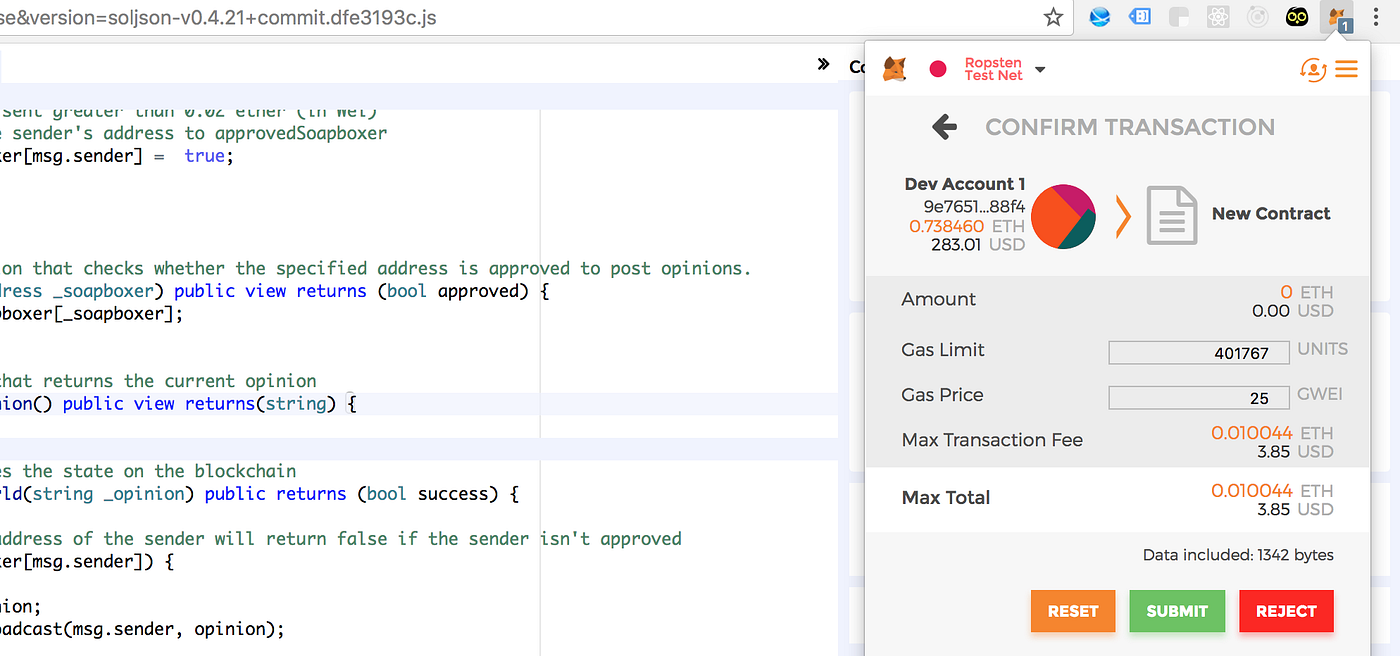Open the MetaMask hamburger menu

pyautogui.click(x=1346, y=69)
